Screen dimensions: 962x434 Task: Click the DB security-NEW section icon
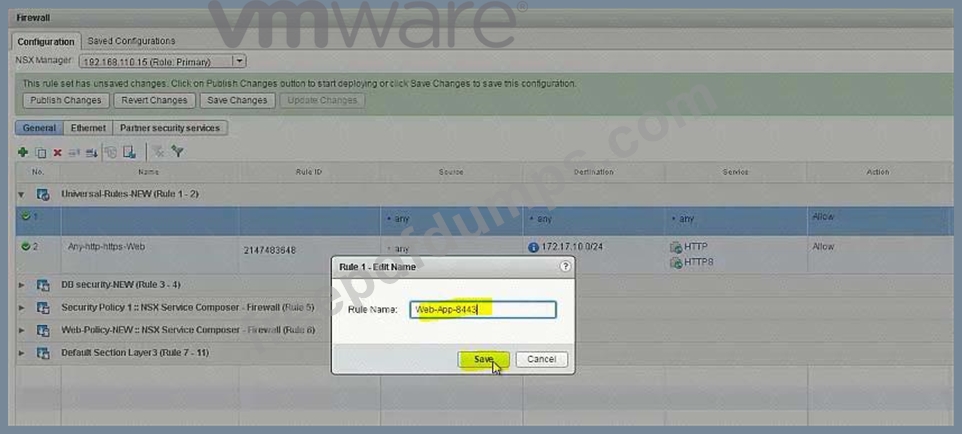(43, 285)
